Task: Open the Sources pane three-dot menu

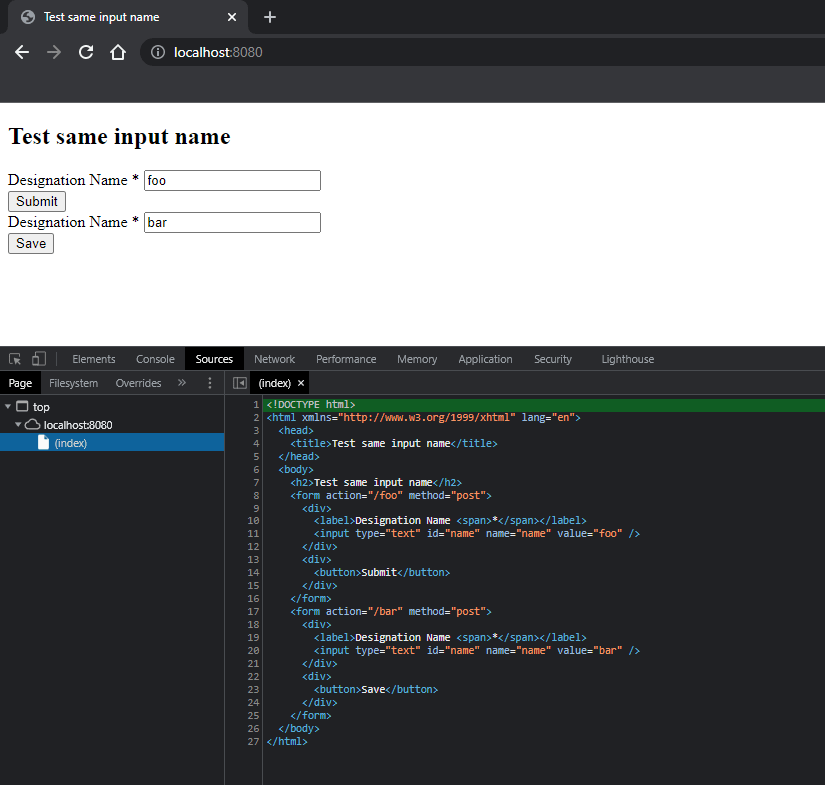Action: (209, 383)
